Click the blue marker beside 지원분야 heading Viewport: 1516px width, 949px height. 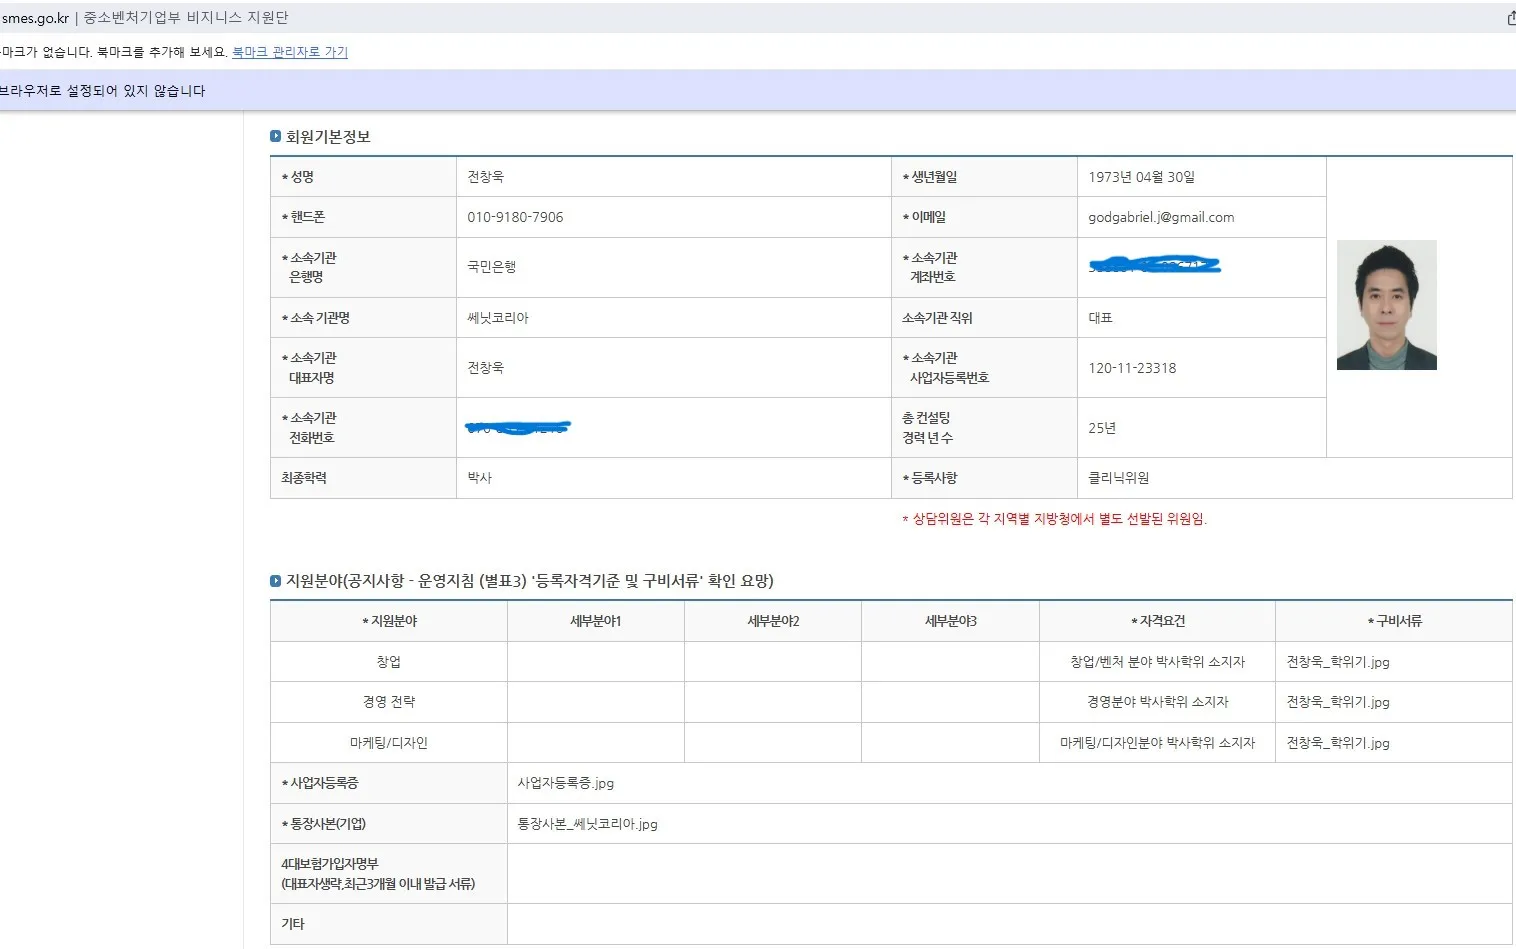coord(276,580)
